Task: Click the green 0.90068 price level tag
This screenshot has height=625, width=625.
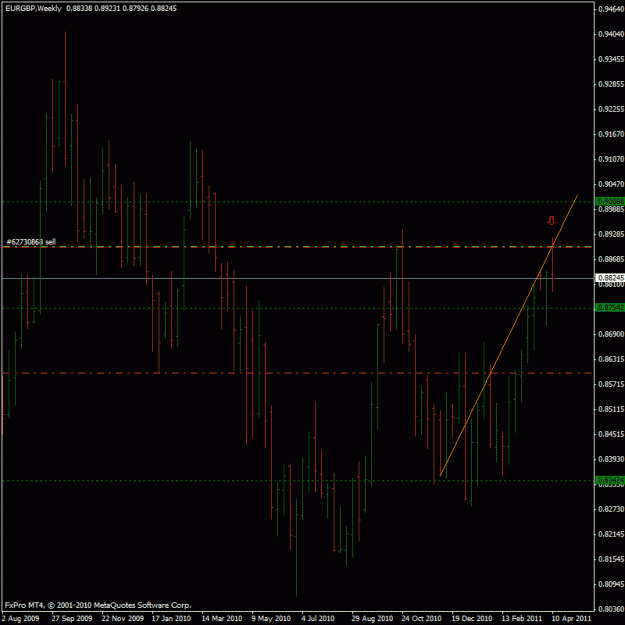Action: [610, 202]
